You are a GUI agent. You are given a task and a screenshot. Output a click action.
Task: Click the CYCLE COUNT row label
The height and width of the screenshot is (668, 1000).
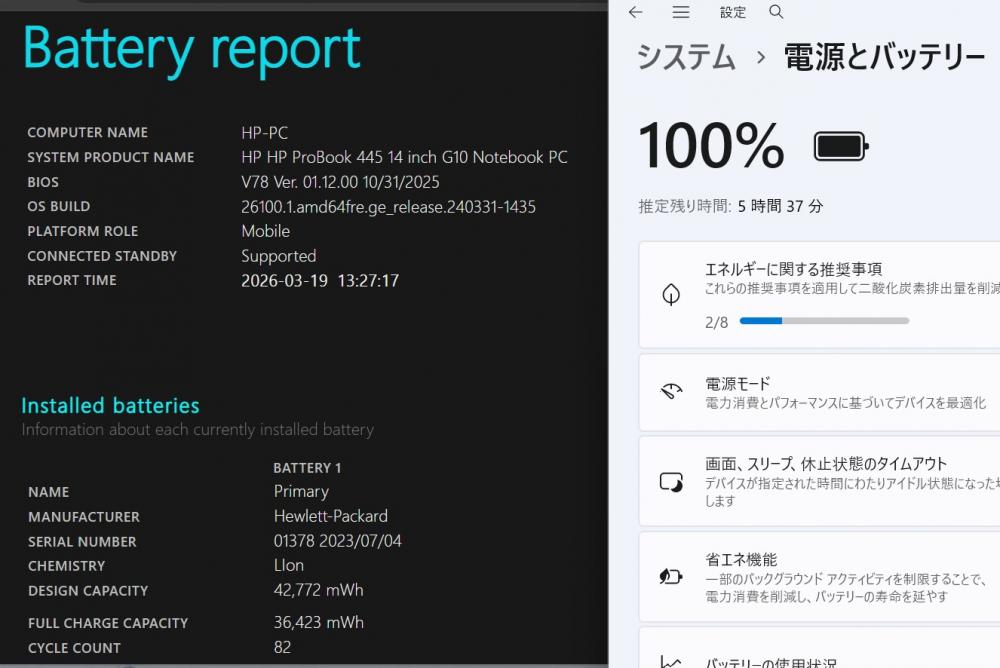(74, 648)
